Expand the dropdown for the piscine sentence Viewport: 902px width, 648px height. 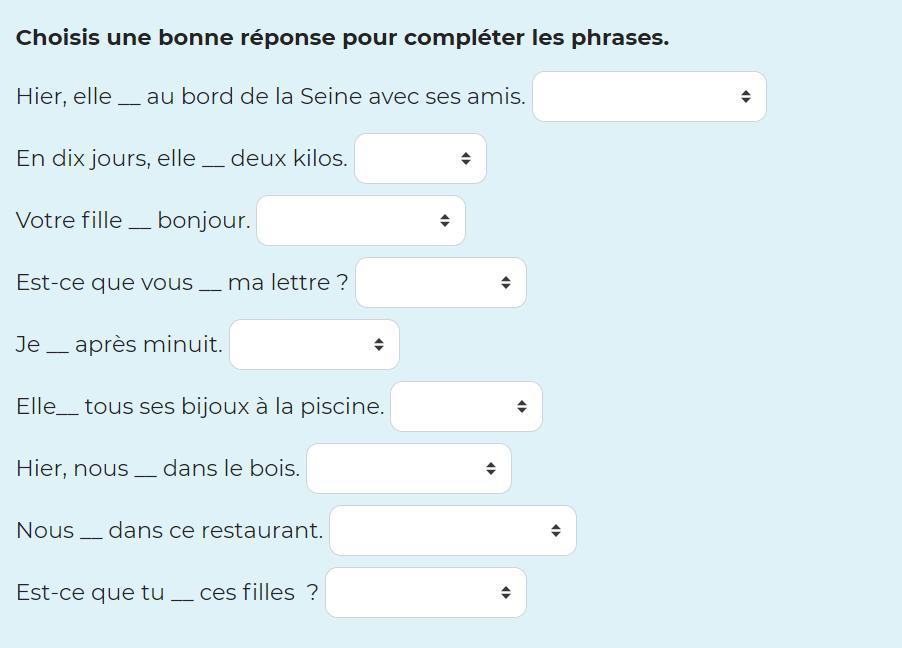466,407
